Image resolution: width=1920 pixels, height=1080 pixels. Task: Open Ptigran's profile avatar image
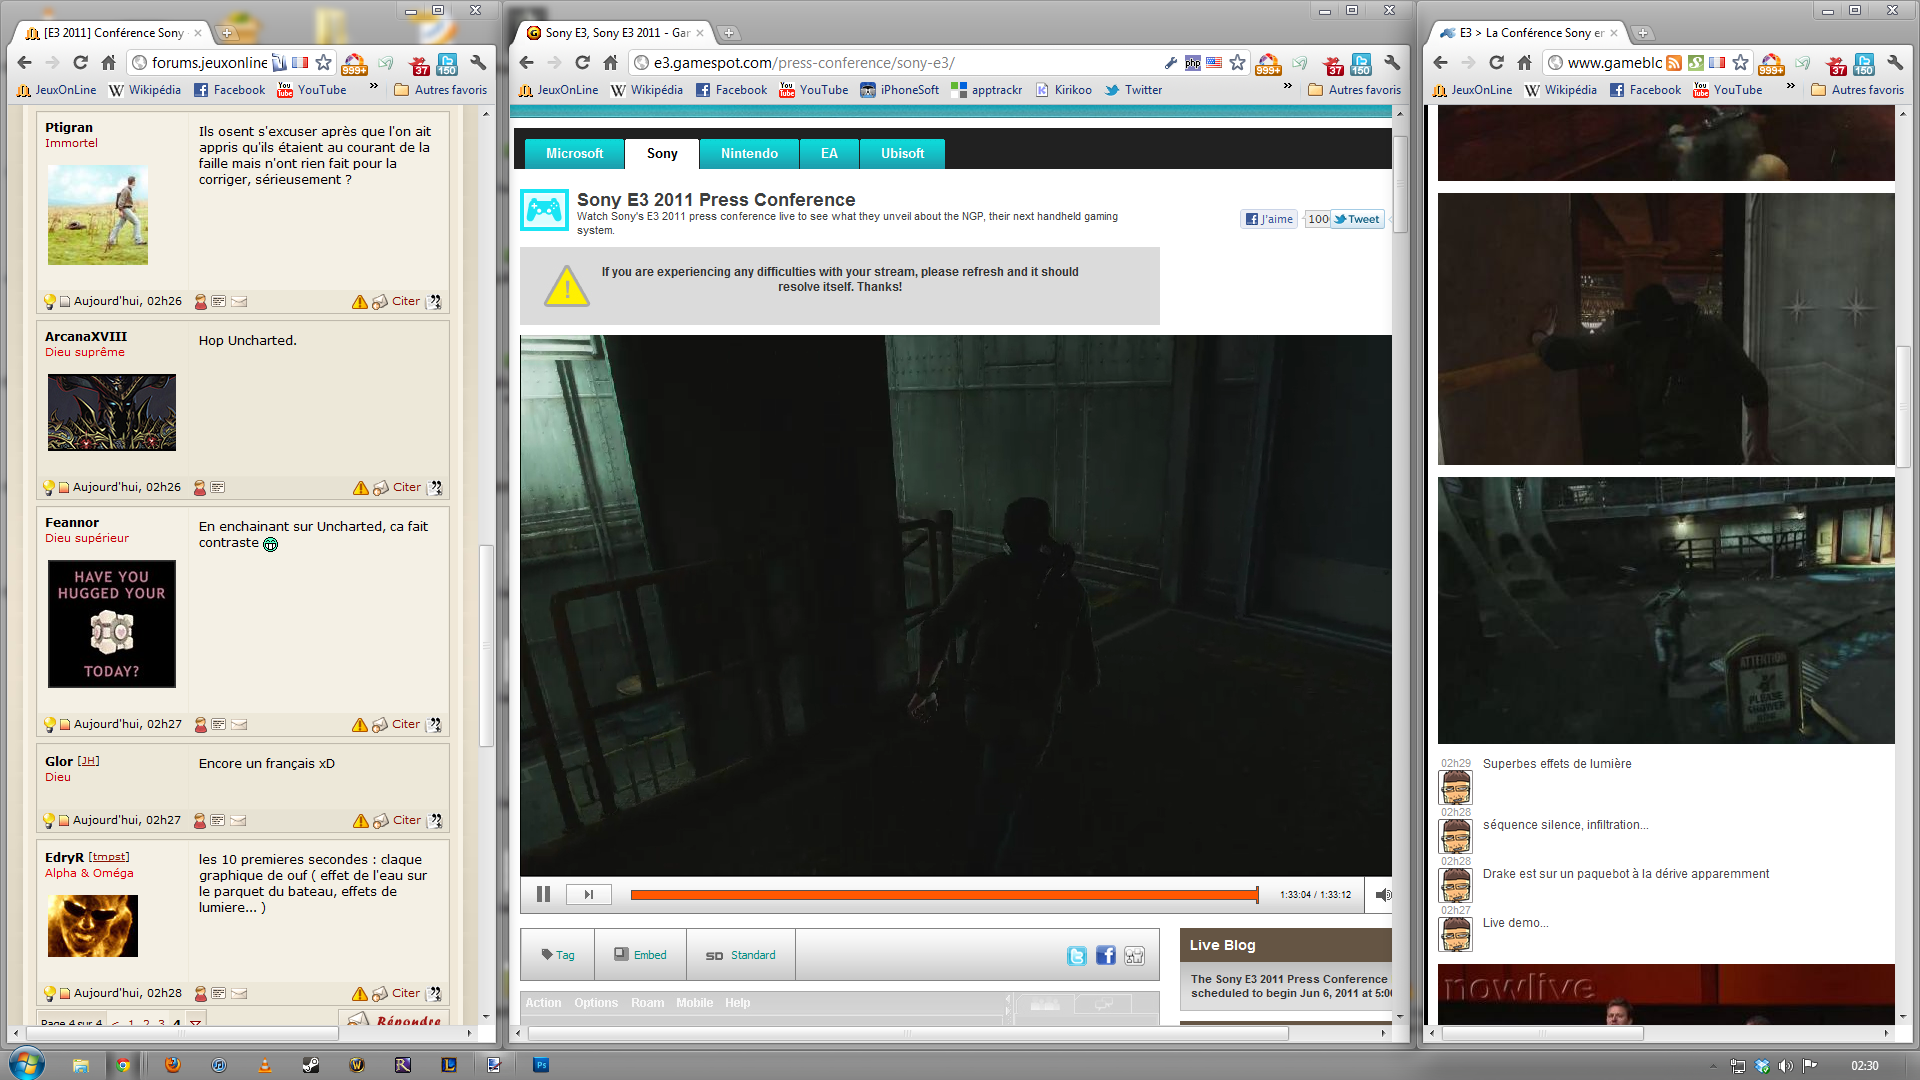tap(98, 215)
